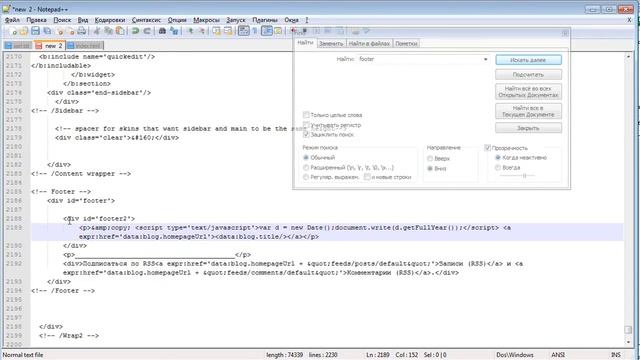The image size is (640, 360).
Task: Click the Close All toolbar icon
Action: point(71,31)
